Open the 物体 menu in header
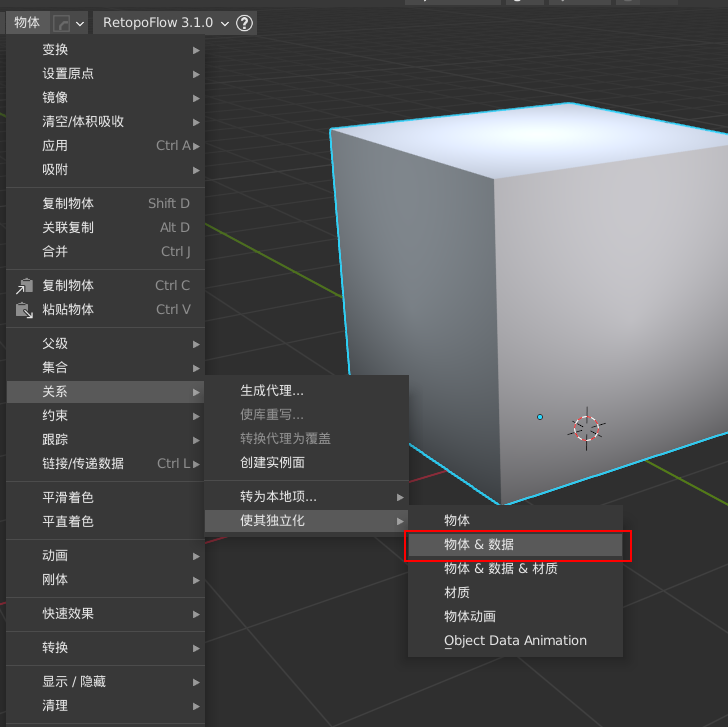The width and height of the screenshot is (728, 727). [x=27, y=22]
